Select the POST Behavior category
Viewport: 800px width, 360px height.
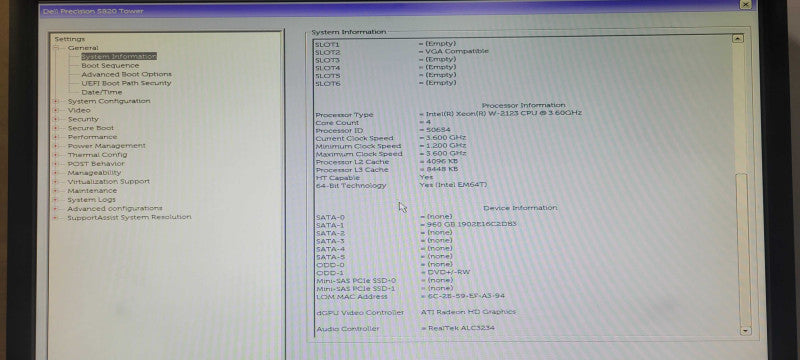click(x=95, y=164)
